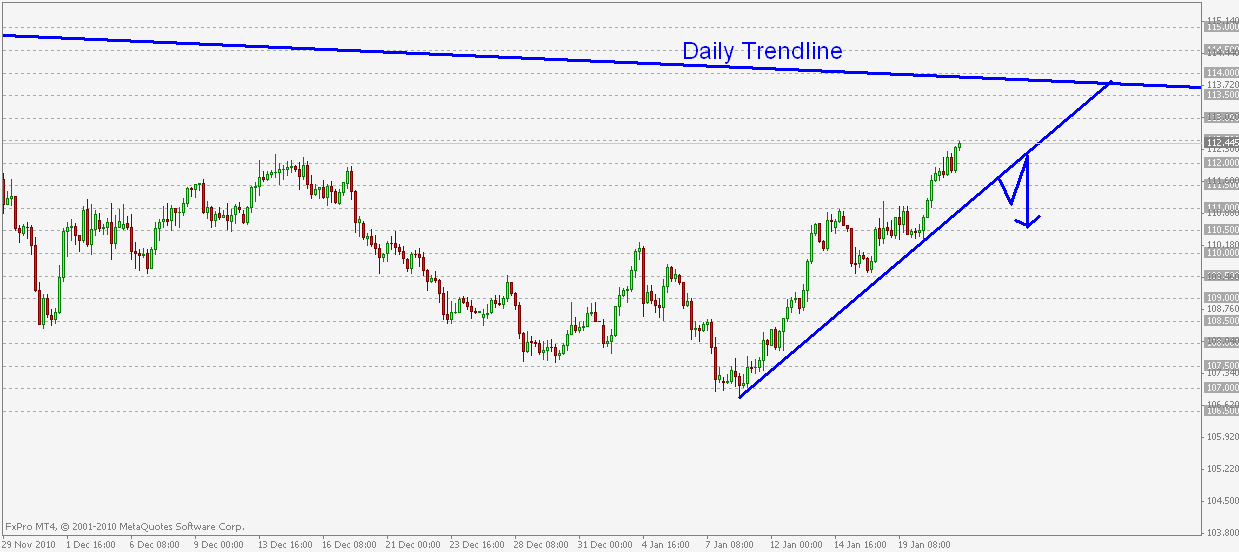1239x552 pixels.
Task: Click the 103.800 price axis value
Action: tap(1221, 533)
